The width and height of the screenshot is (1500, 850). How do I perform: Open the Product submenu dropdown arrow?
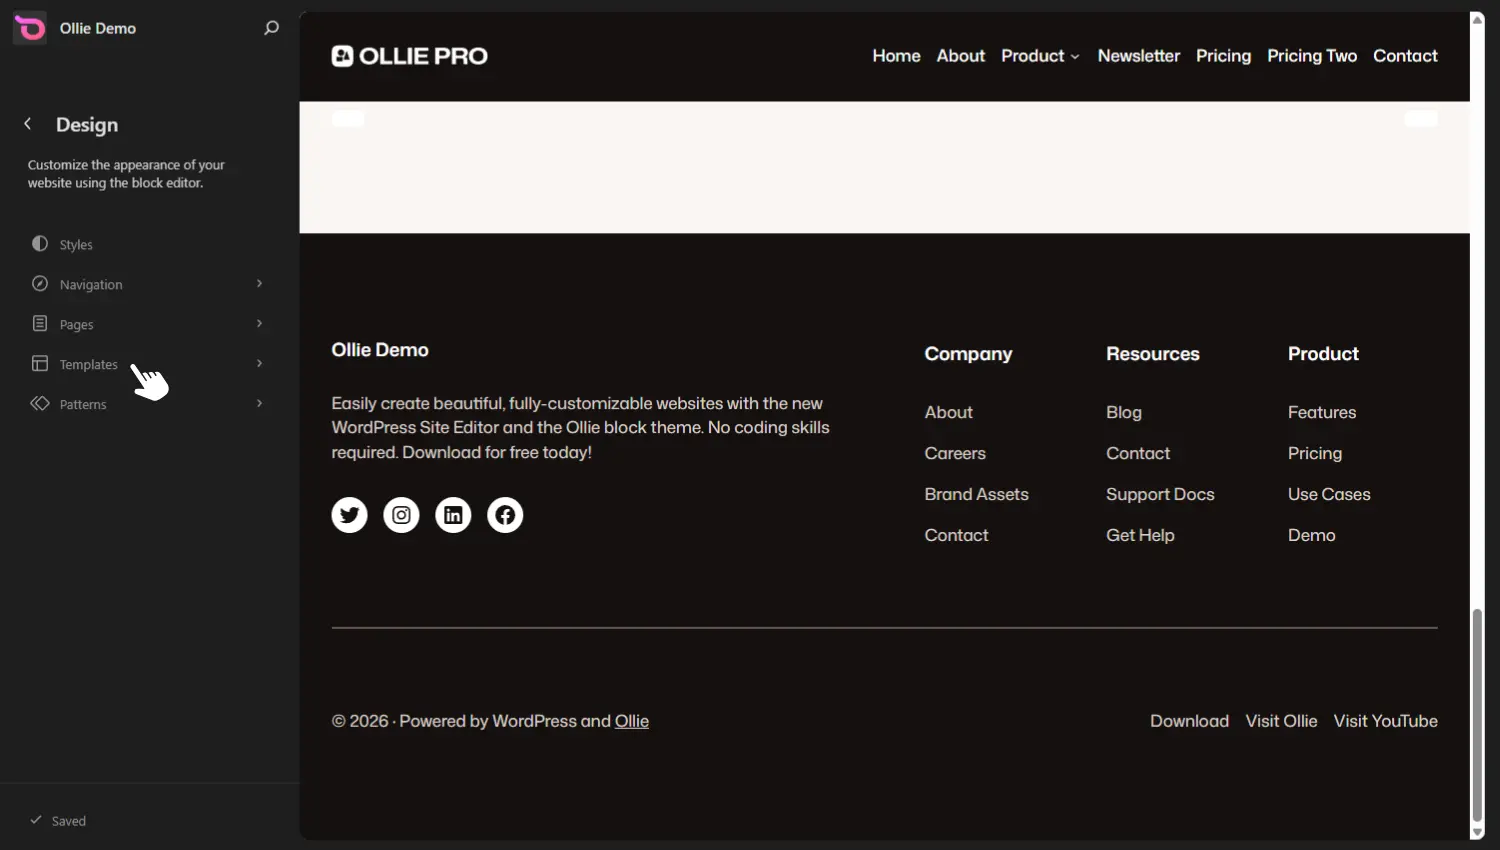pyautogui.click(x=1075, y=57)
